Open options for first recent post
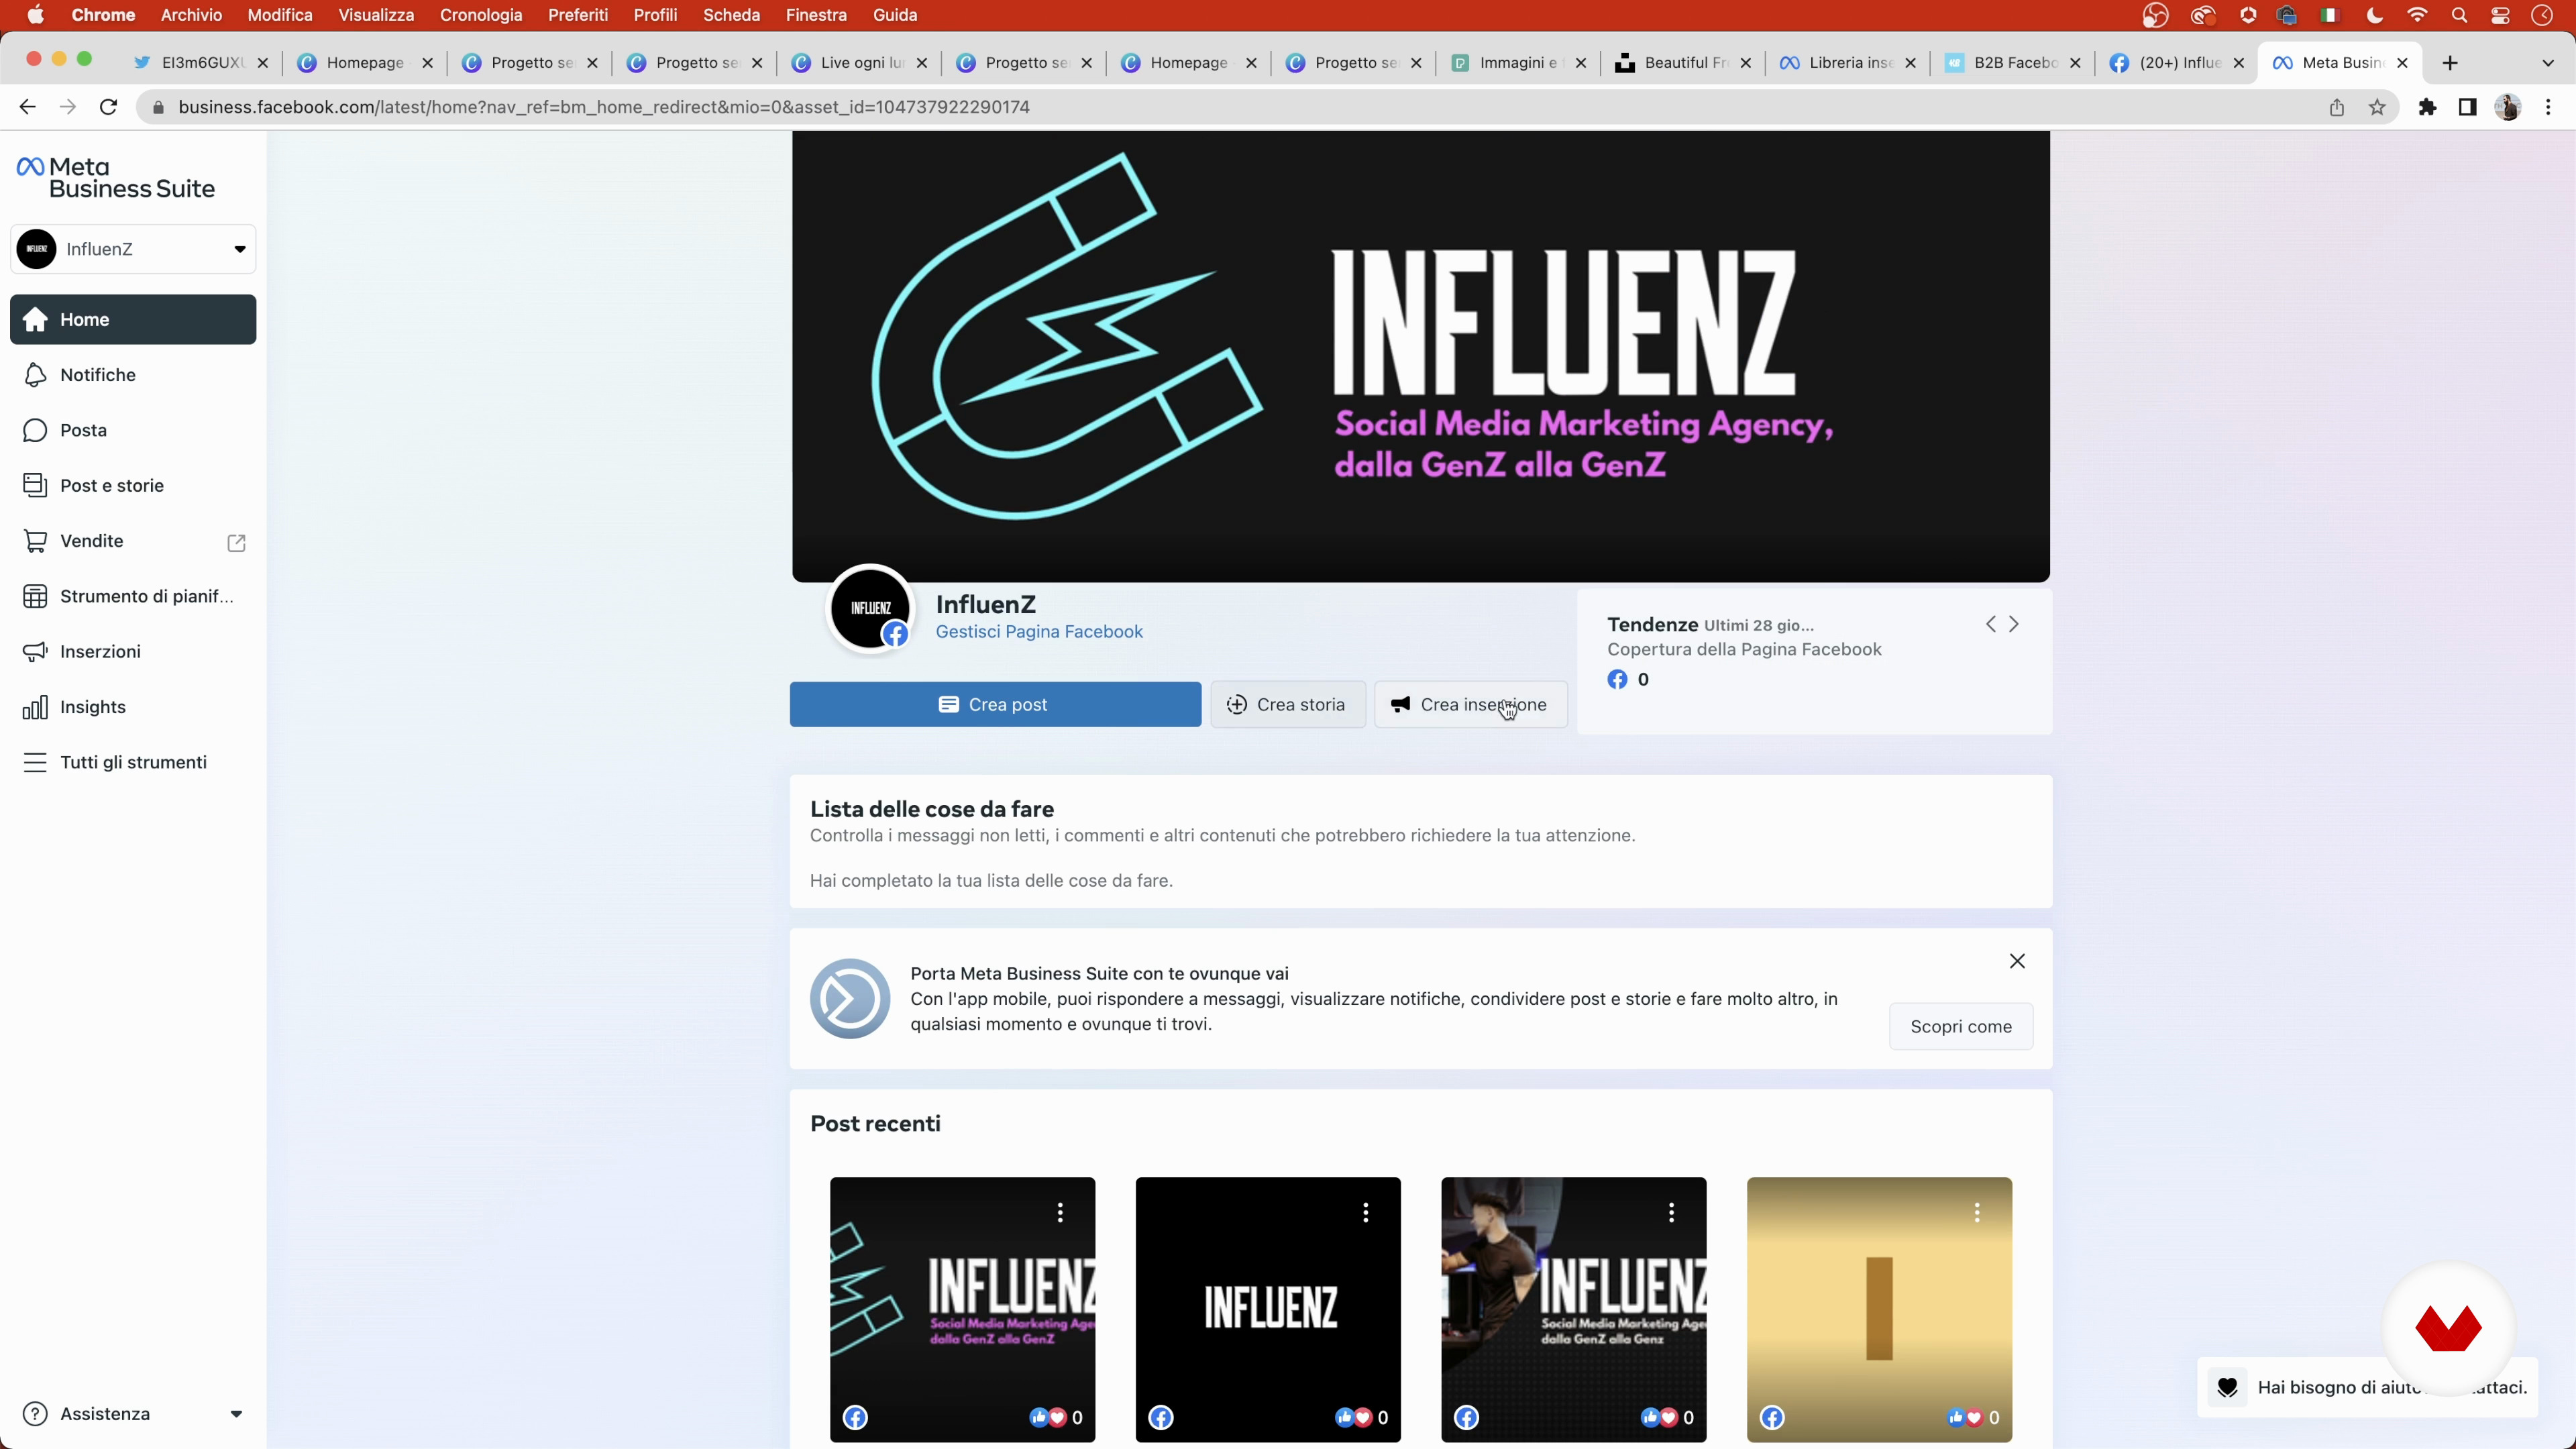Viewport: 2576px width, 1449px height. pyautogui.click(x=1060, y=1213)
